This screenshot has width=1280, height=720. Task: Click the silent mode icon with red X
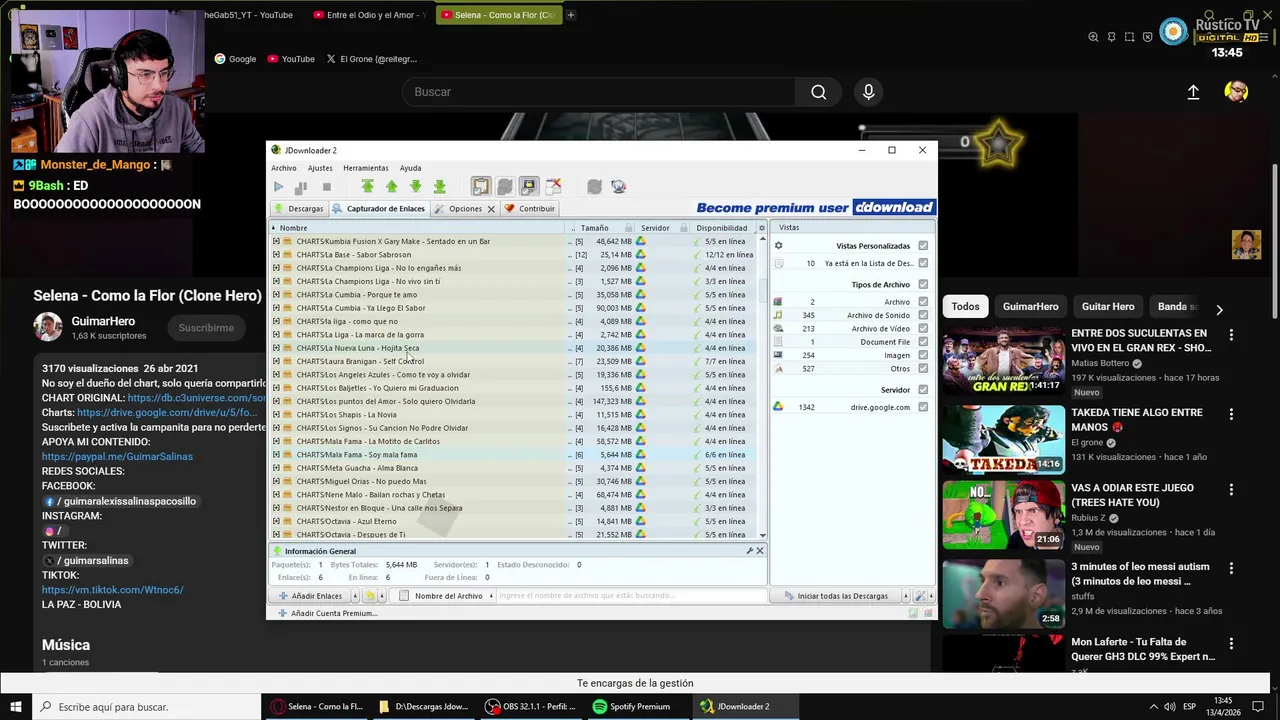[x=553, y=187]
